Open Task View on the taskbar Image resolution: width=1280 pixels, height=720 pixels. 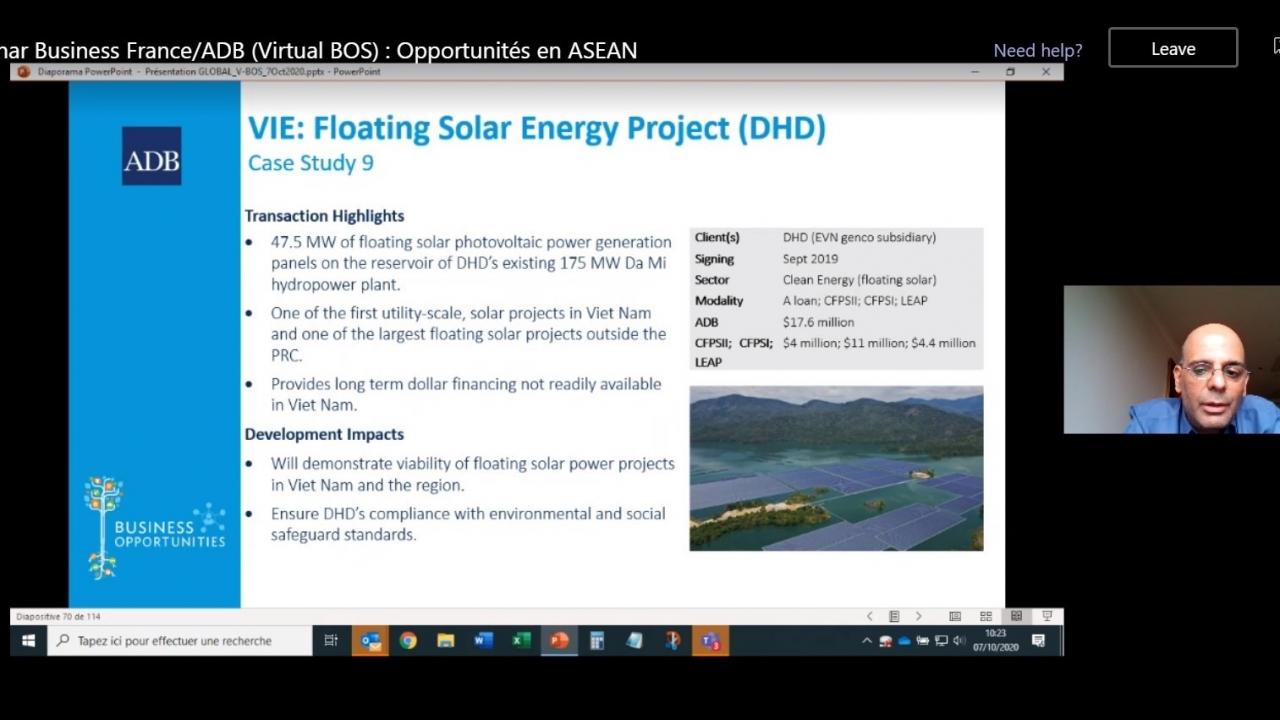coord(331,641)
